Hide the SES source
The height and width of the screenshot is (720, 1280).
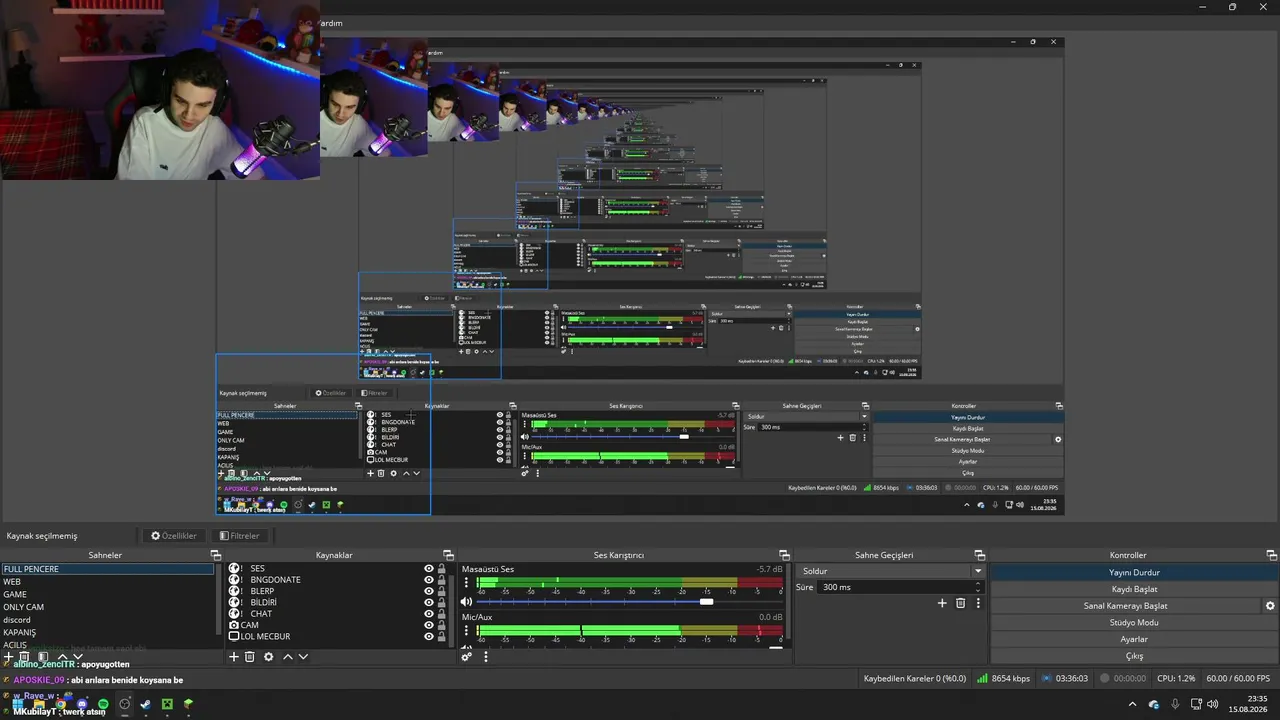point(429,569)
